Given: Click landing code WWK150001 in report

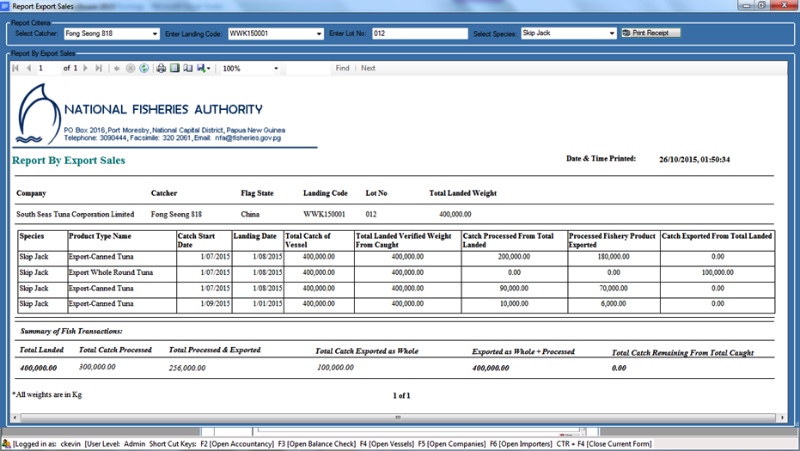Looking at the screenshot, I should click(x=324, y=214).
